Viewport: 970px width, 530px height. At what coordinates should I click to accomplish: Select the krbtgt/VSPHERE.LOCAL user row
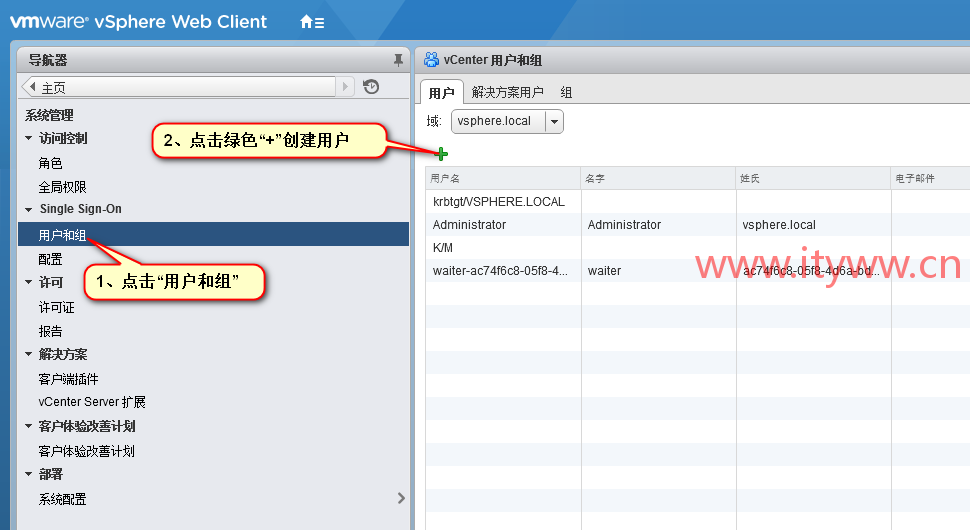698,202
